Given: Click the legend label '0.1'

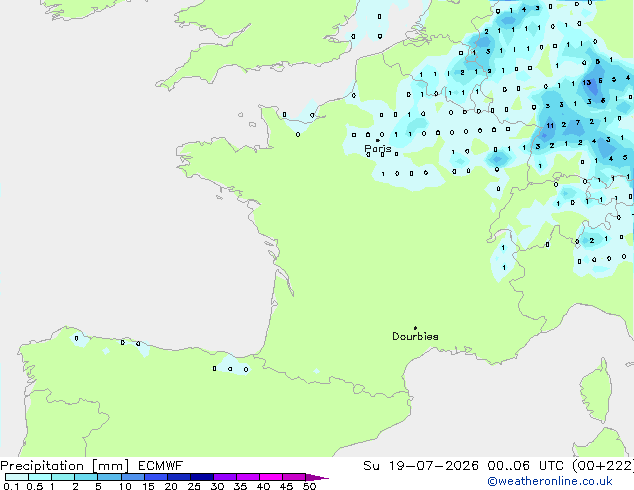Looking at the screenshot, I should [x=11, y=486].
